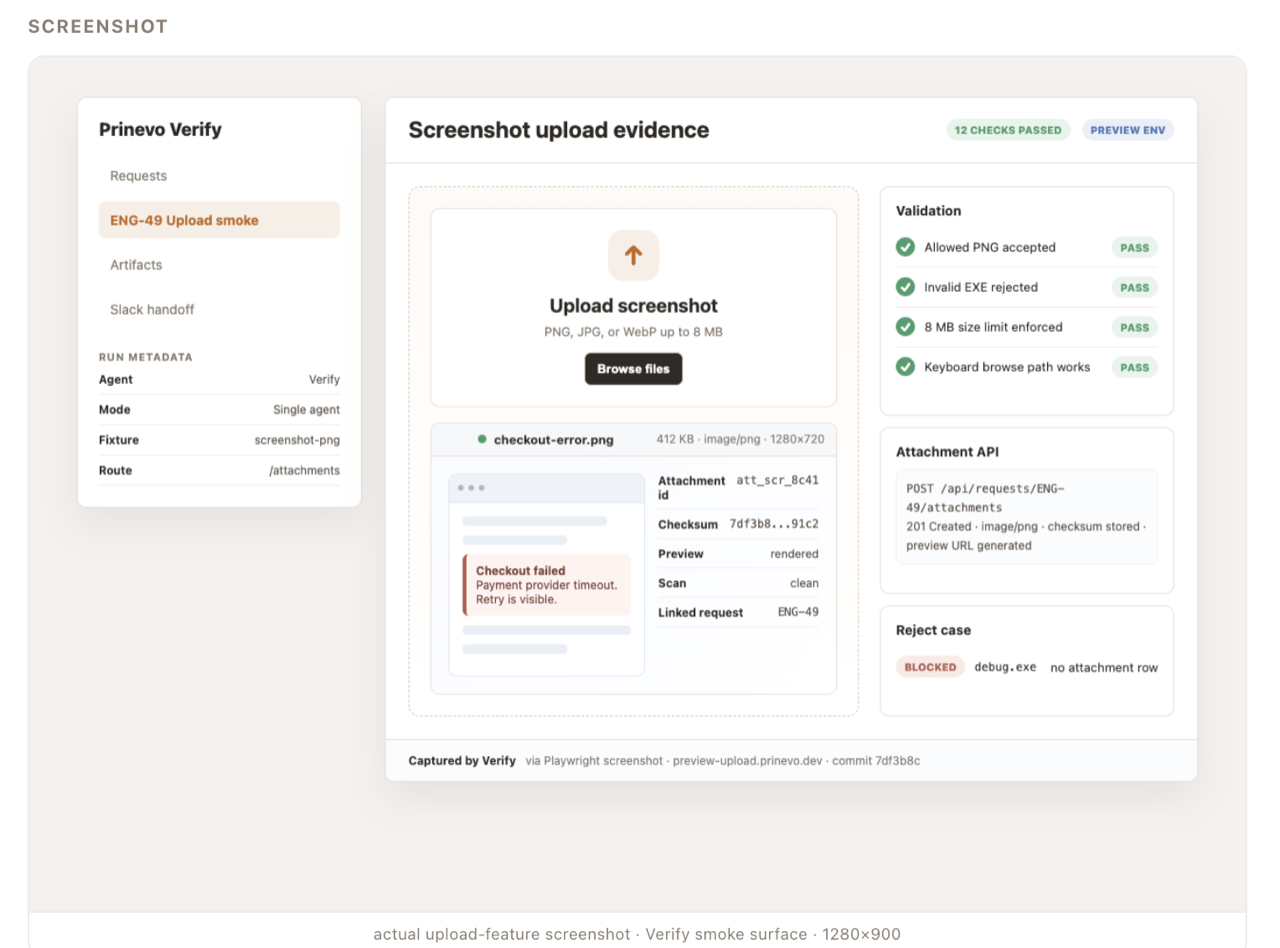The width and height of the screenshot is (1280, 948).
Task: Click Agent value Verify in run metadata
Action: pyautogui.click(x=324, y=380)
